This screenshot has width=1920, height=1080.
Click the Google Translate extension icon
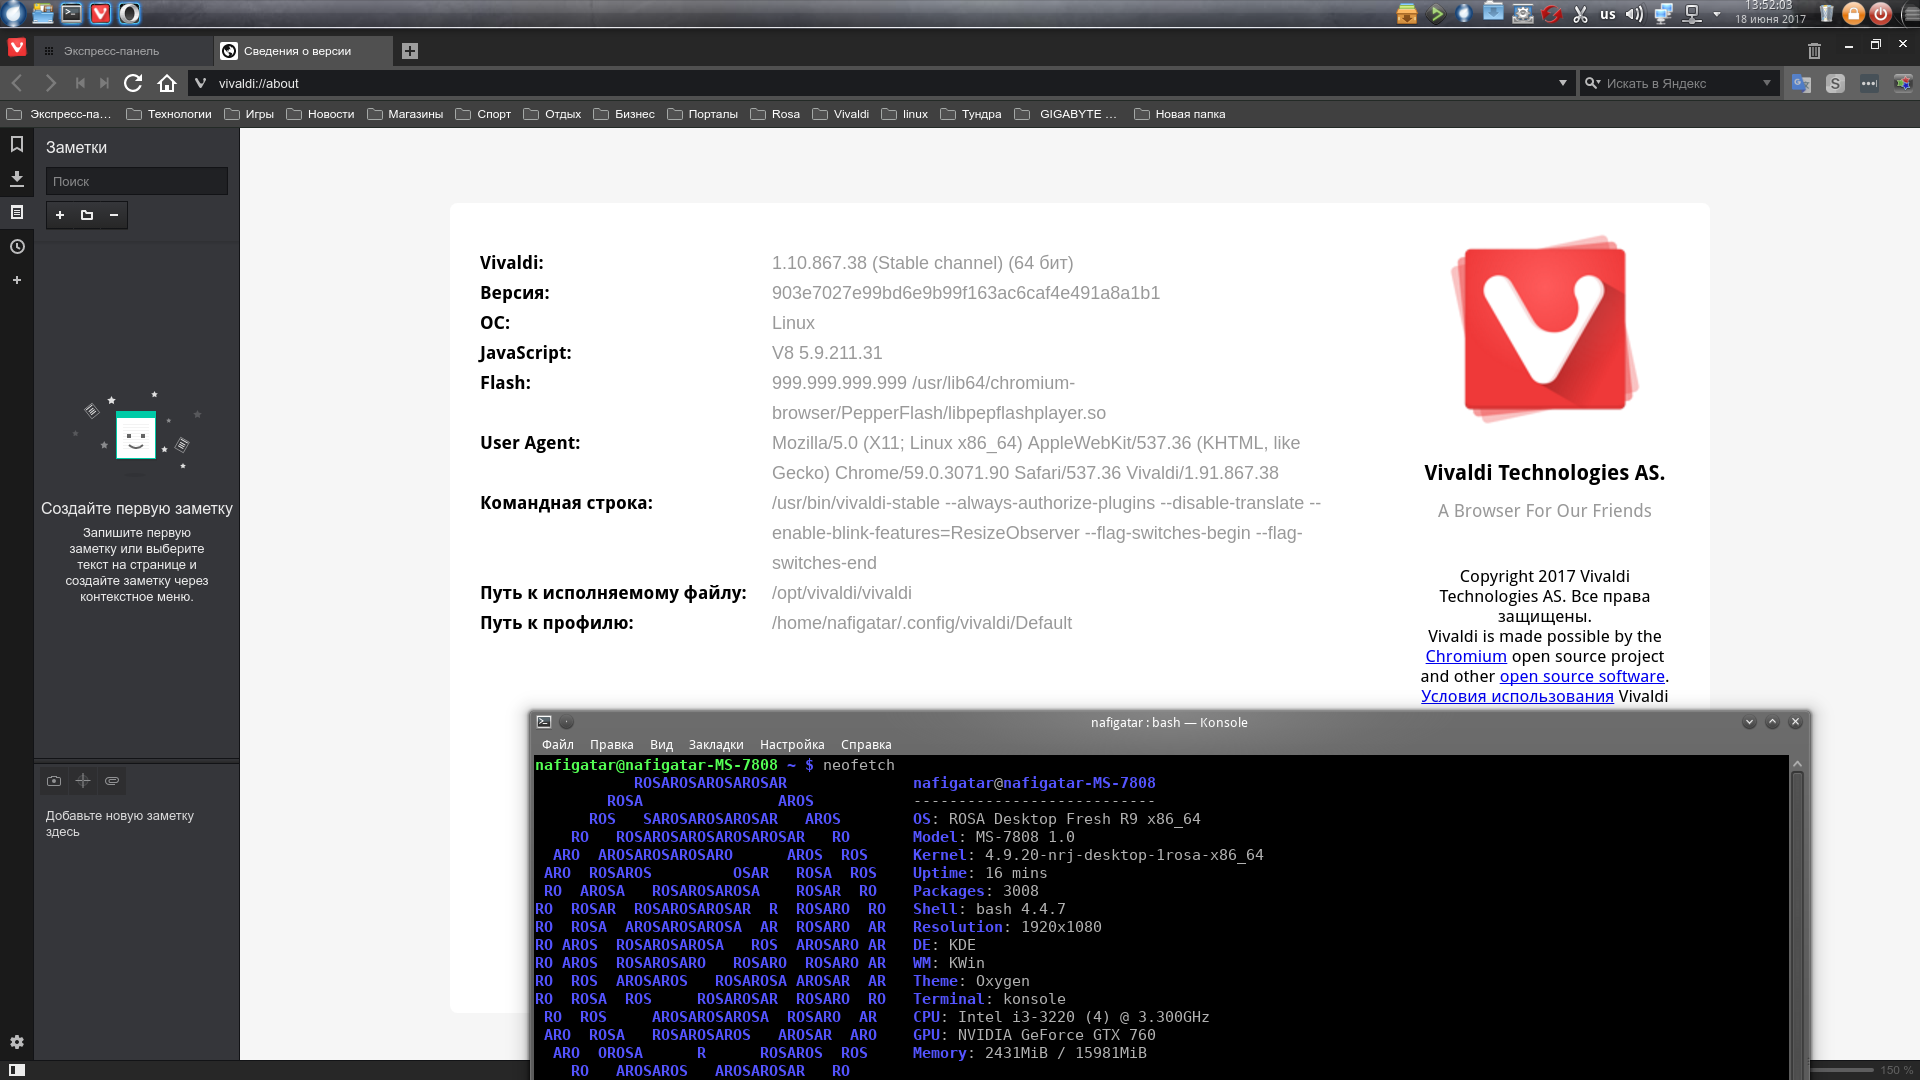pyautogui.click(x=1801, y=83)
